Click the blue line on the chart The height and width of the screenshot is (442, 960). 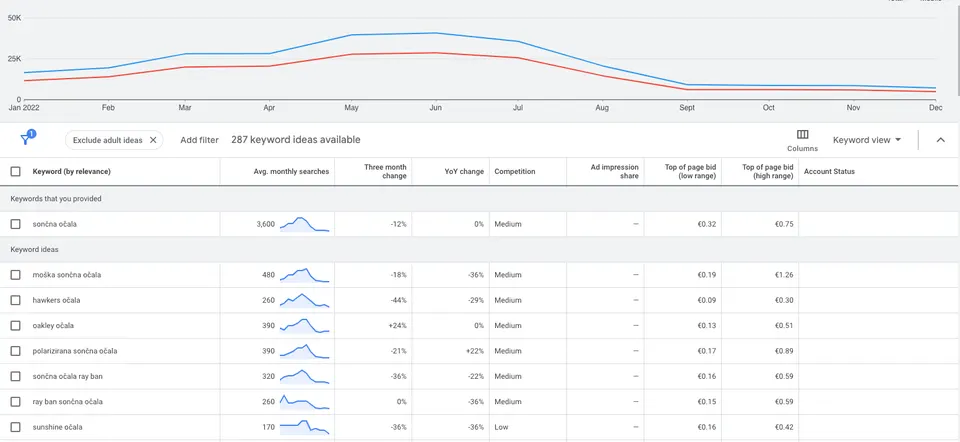pos(436,33)
